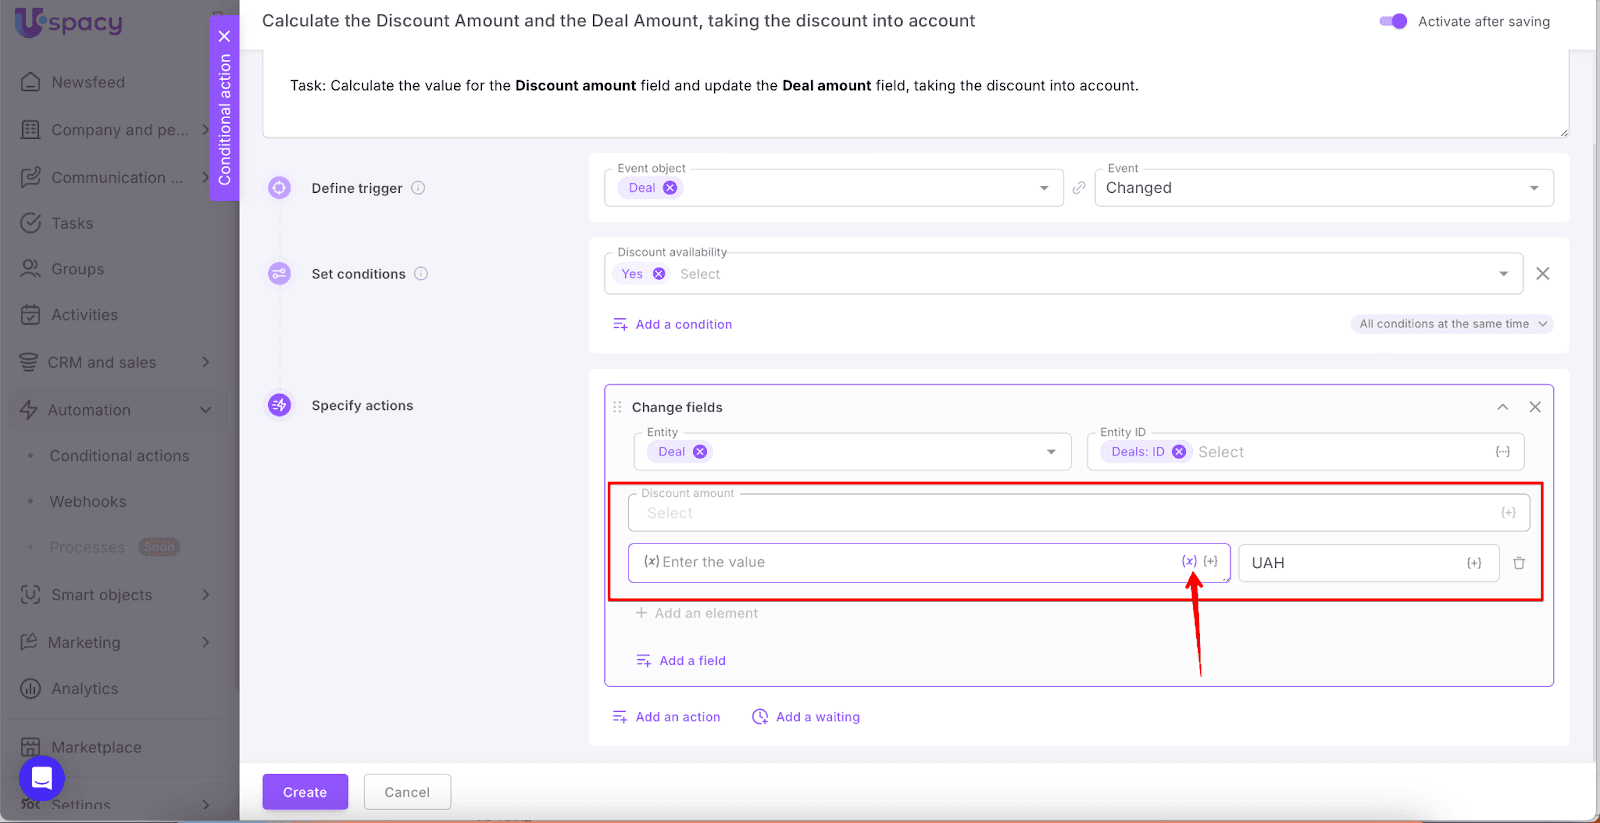
Task: Close the Change fields action block
Action: click(1535, 407)
